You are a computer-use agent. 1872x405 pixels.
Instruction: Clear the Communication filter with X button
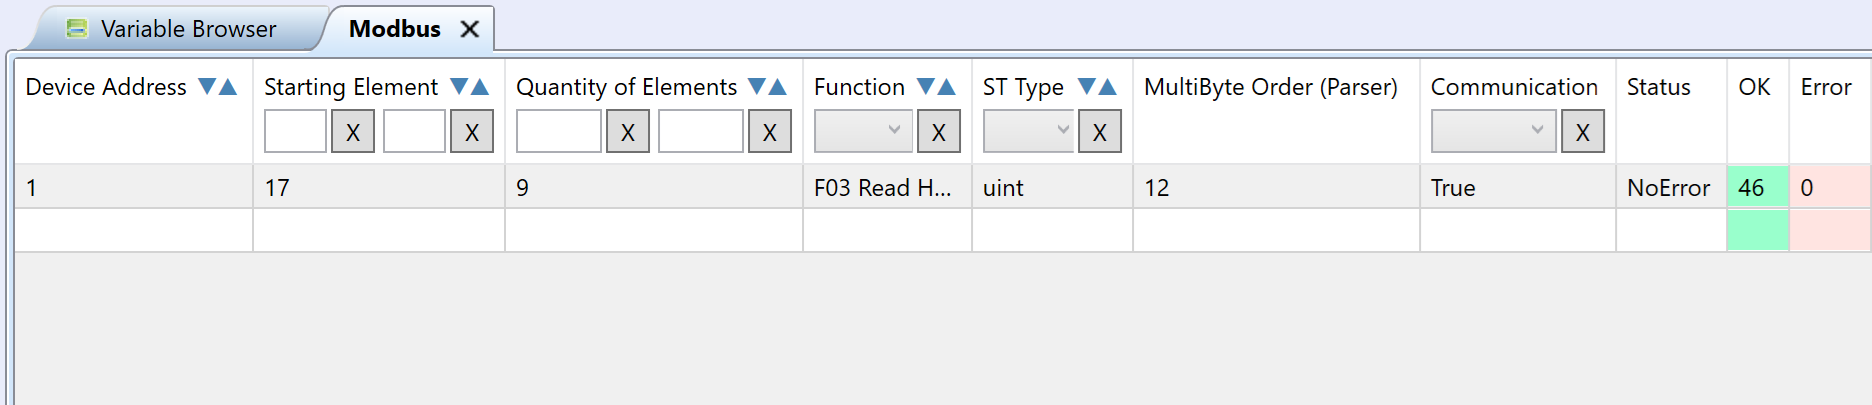(x=1583, y=132)
